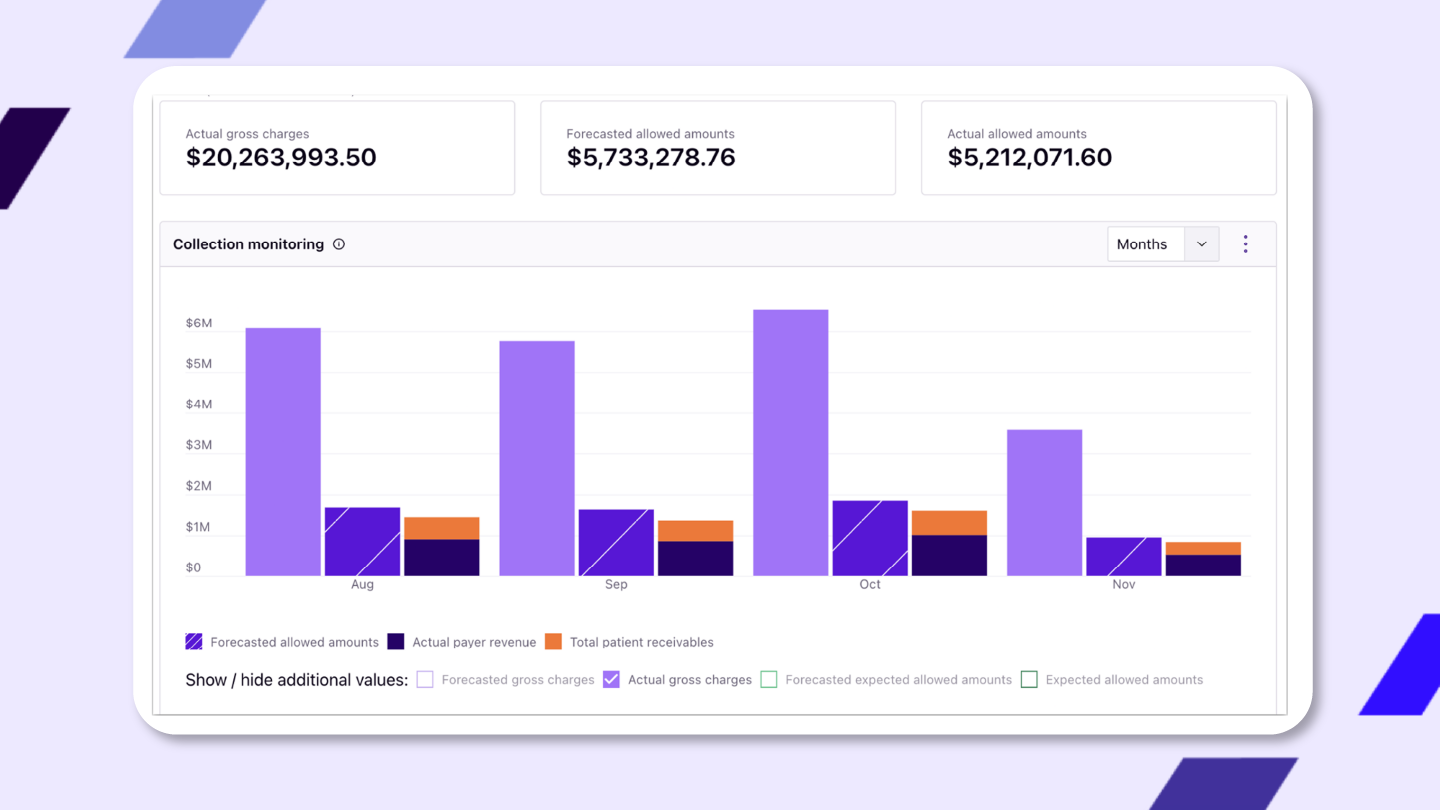Image resolution: width=1440 pixels, height=810 pixels.
Task: Click the Forecasted allowed amounts legend icon
Action: pyautogui.click(x=194, y=642)
